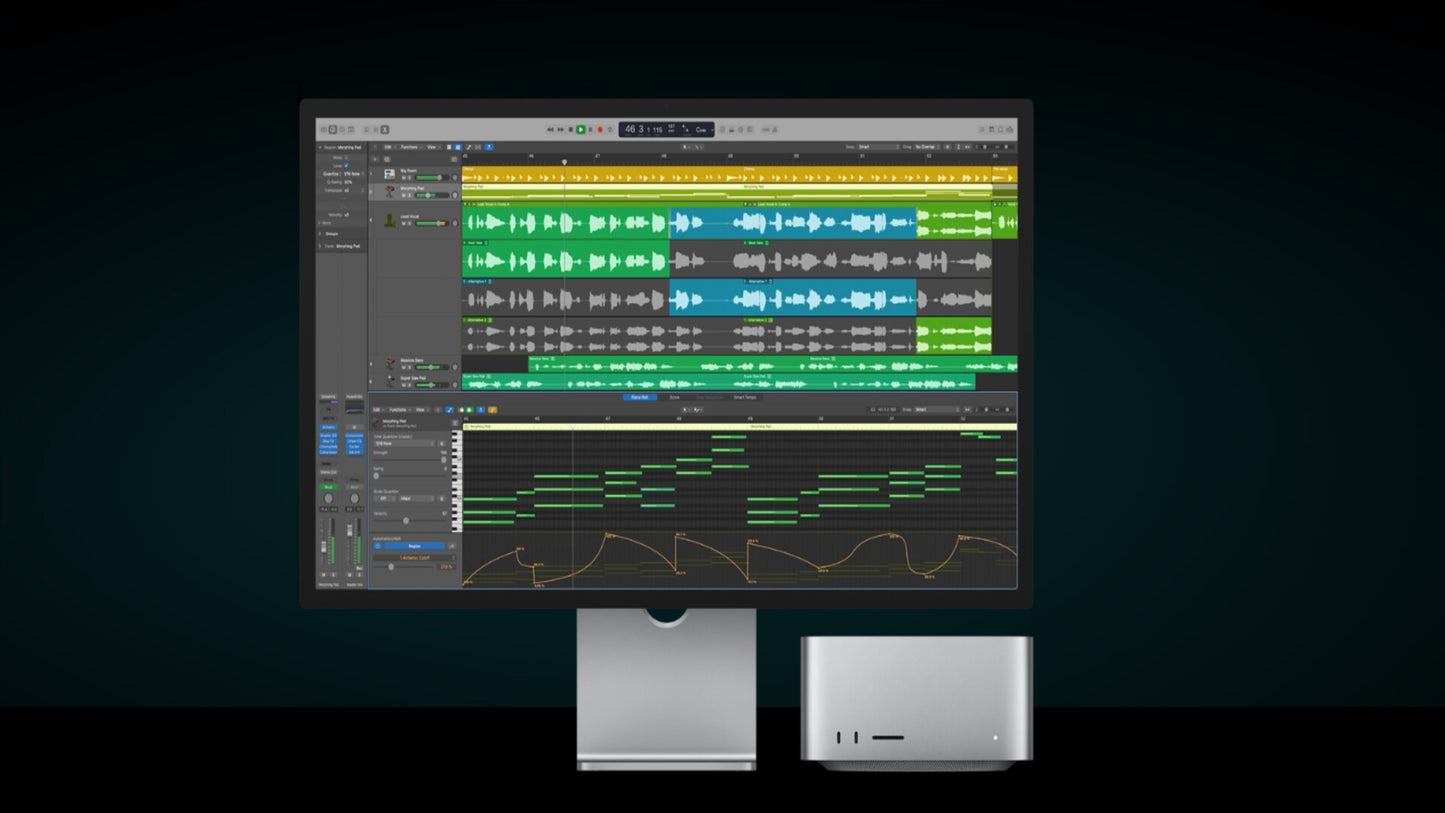
Task: Open the Browsers icon at top right
Action: (x=1010, y=129)
